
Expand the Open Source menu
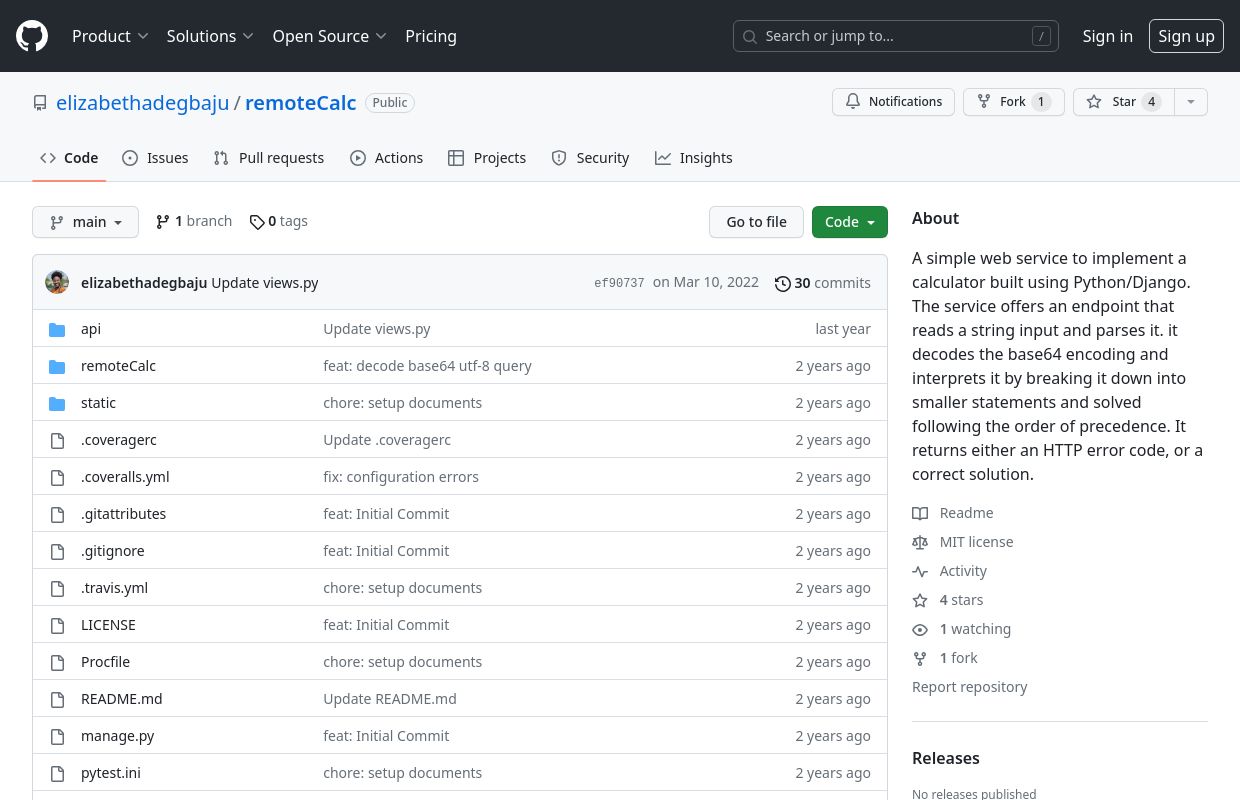click(x=329, y=36)
